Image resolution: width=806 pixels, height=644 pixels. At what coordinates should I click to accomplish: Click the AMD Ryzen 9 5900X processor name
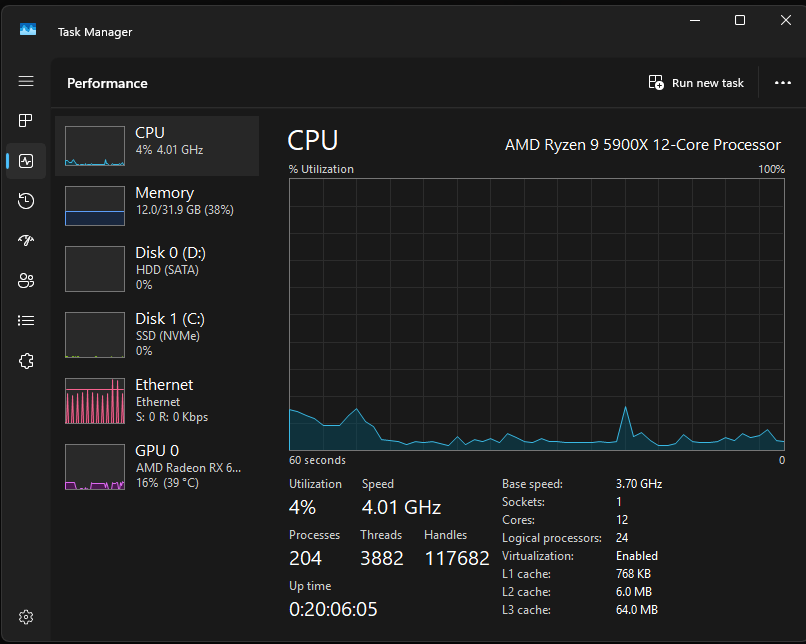tap(643, 145)
